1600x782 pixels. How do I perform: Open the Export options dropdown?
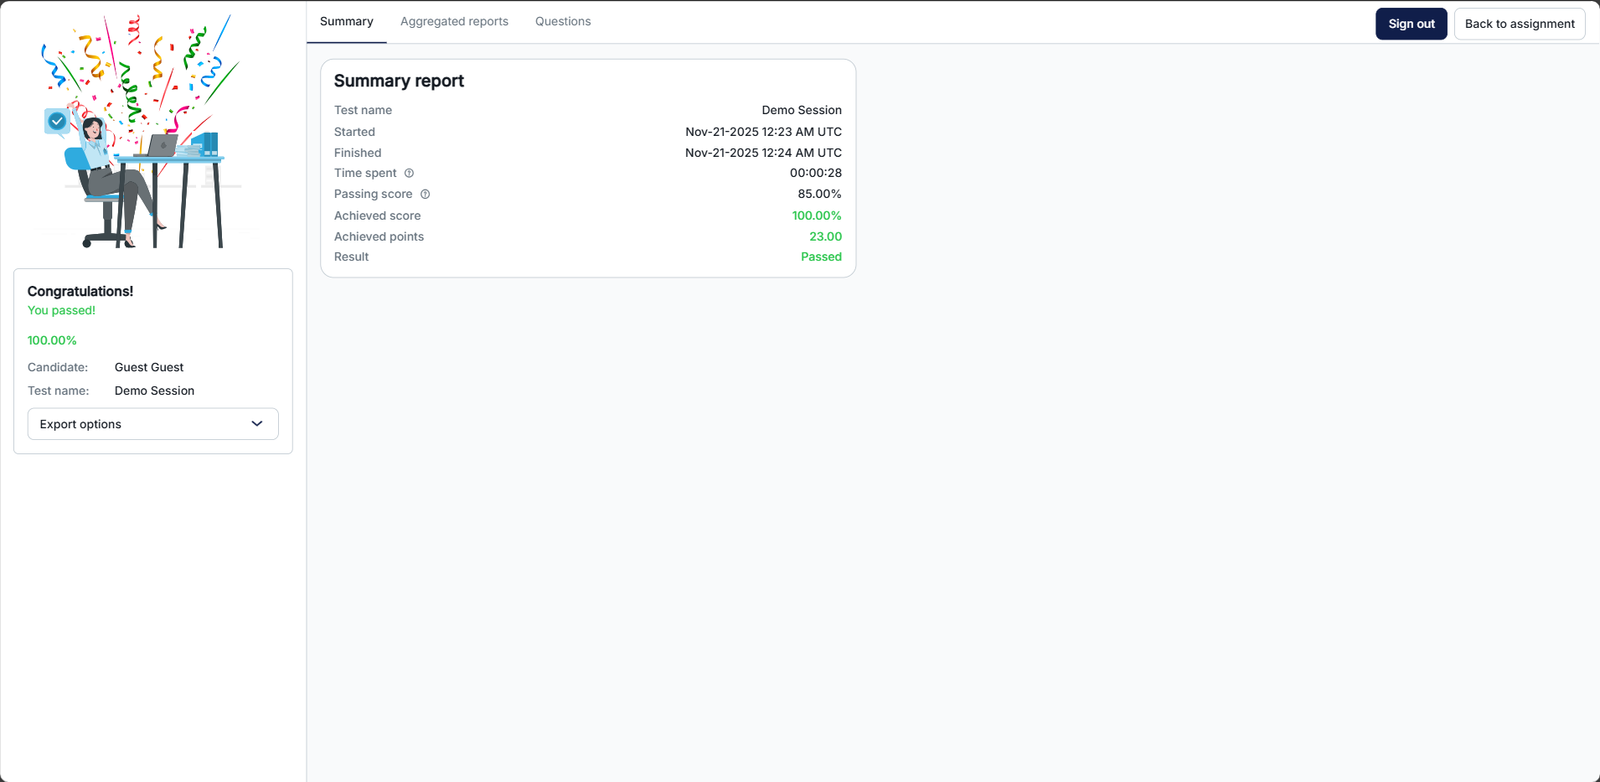point(153,424)
